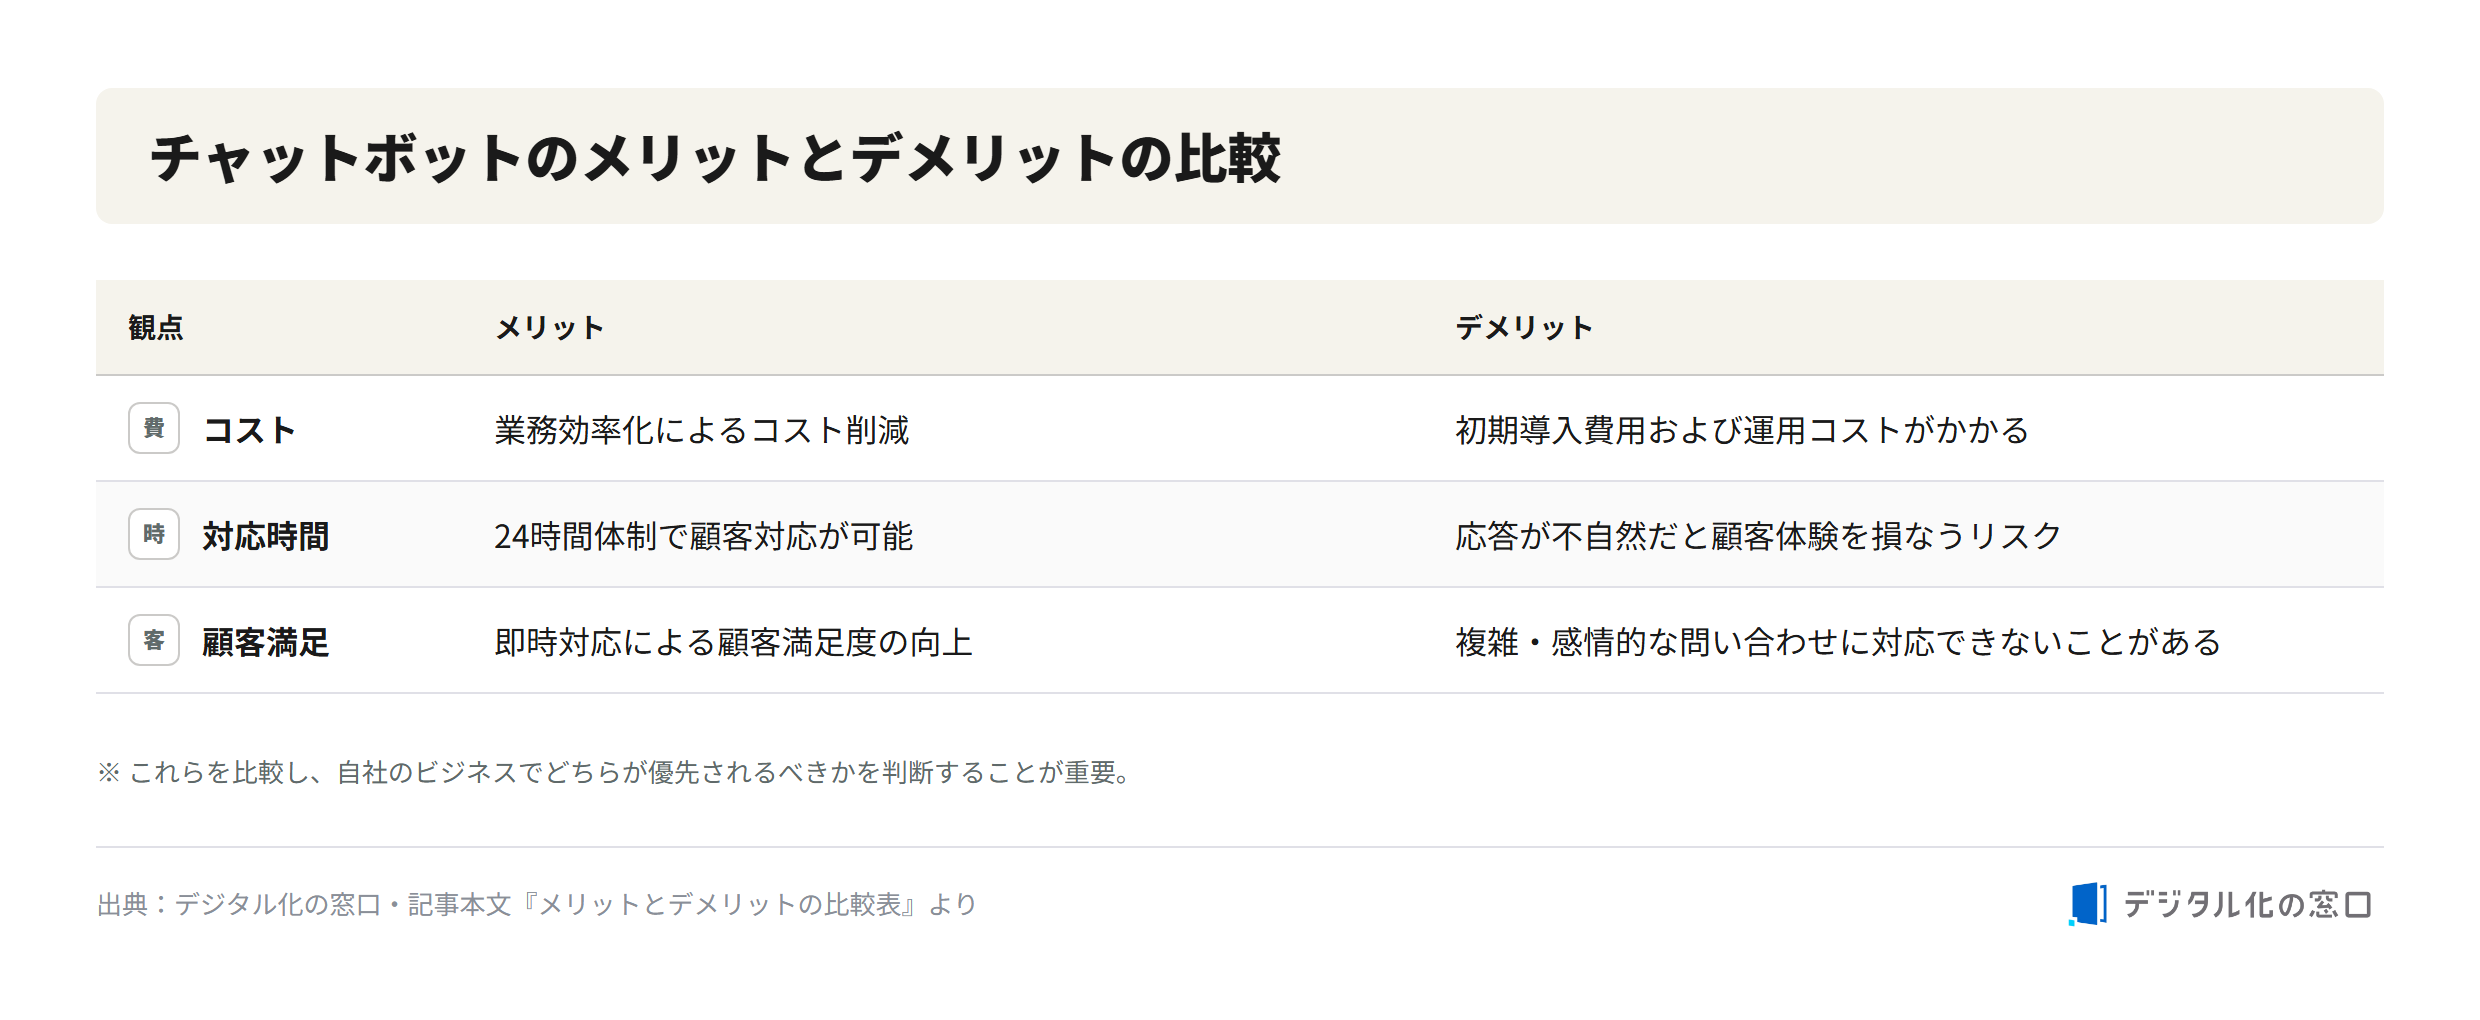Screen dimensions: 2480x1020
Task: Click the 時 response time icon badge
Action: click(x=154, y=534)
